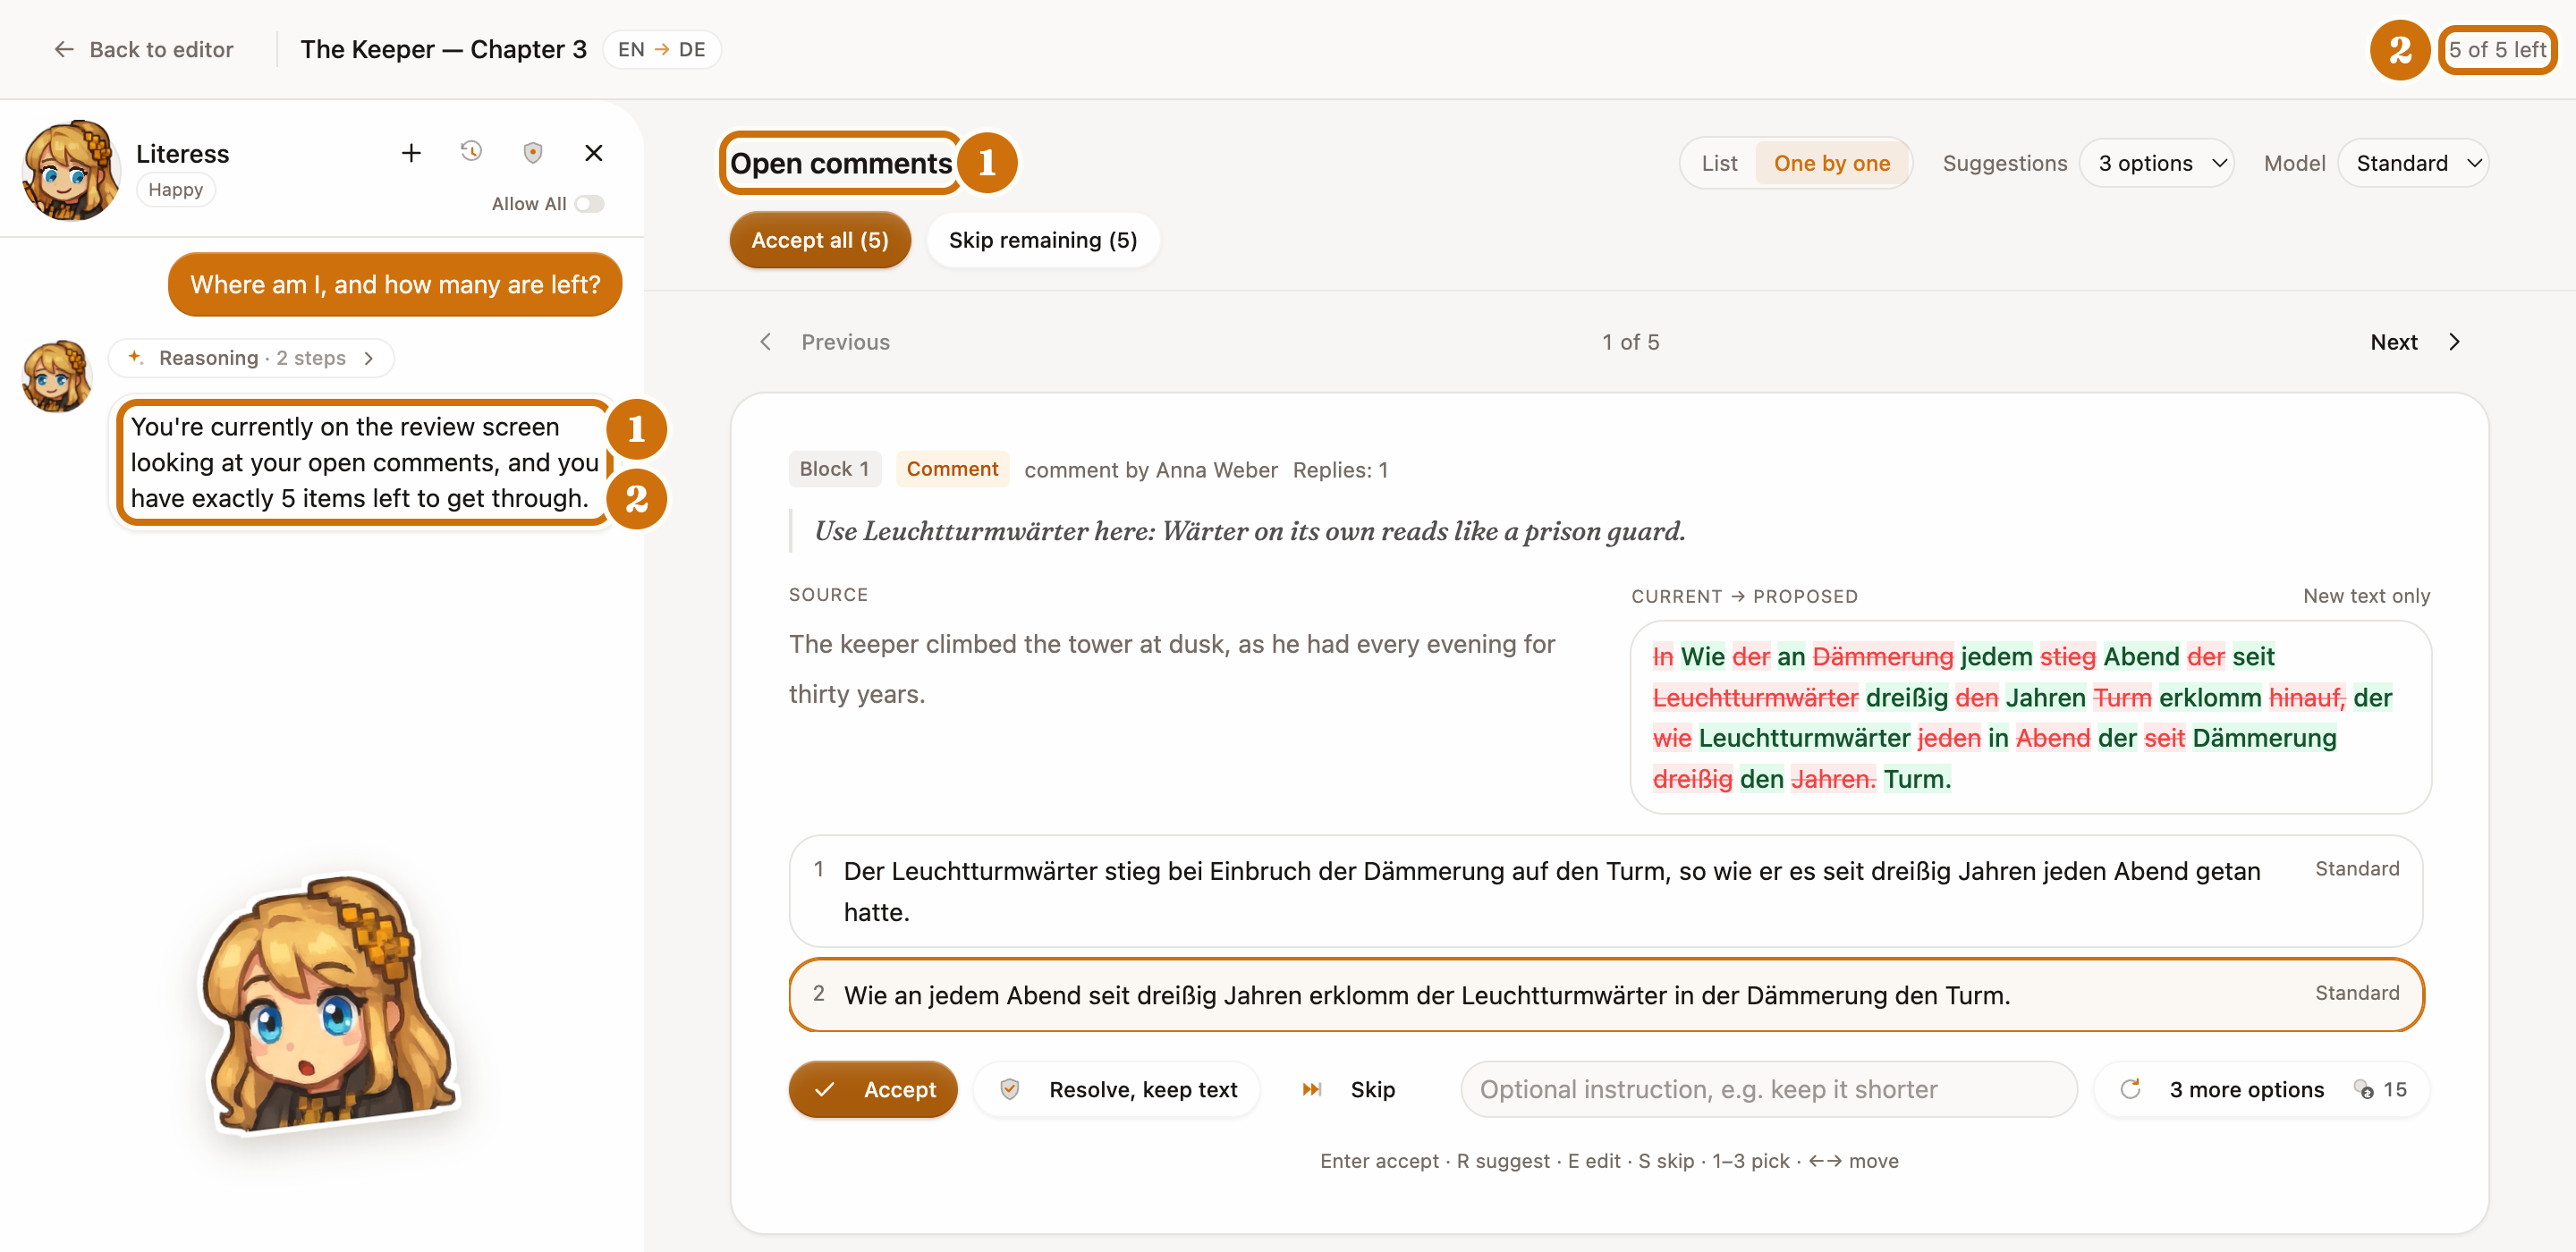The image size is (2576, 1252).
Task: Open chat history clock icon
Action: tap(471, 152)
